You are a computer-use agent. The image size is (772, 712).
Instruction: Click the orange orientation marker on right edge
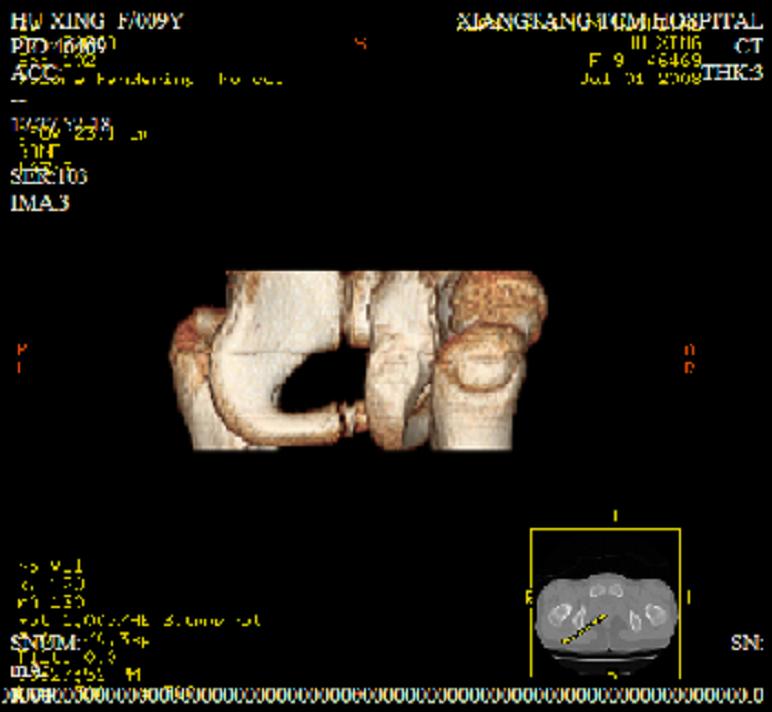tap(689, 358)
